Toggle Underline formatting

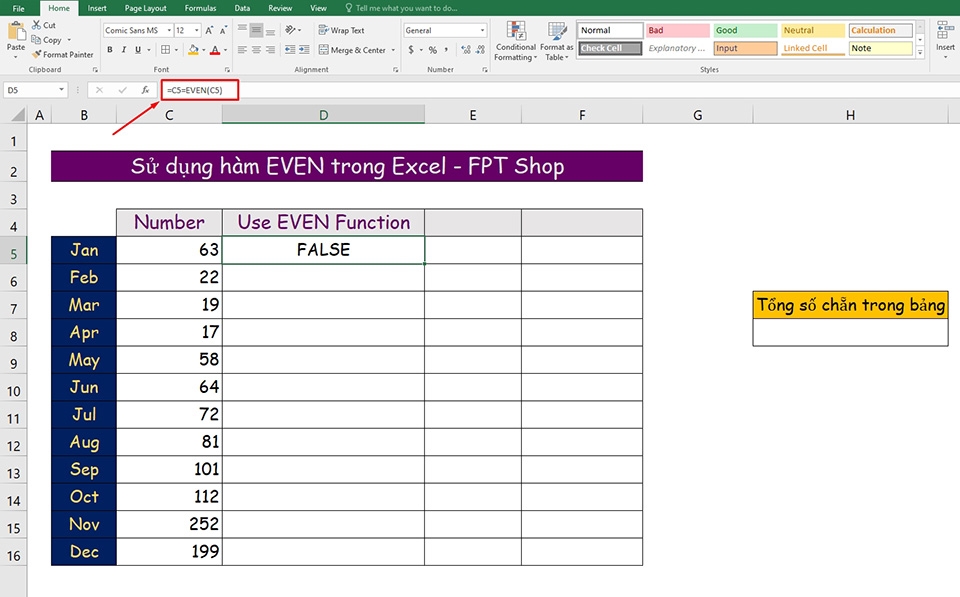coord(138,50)
